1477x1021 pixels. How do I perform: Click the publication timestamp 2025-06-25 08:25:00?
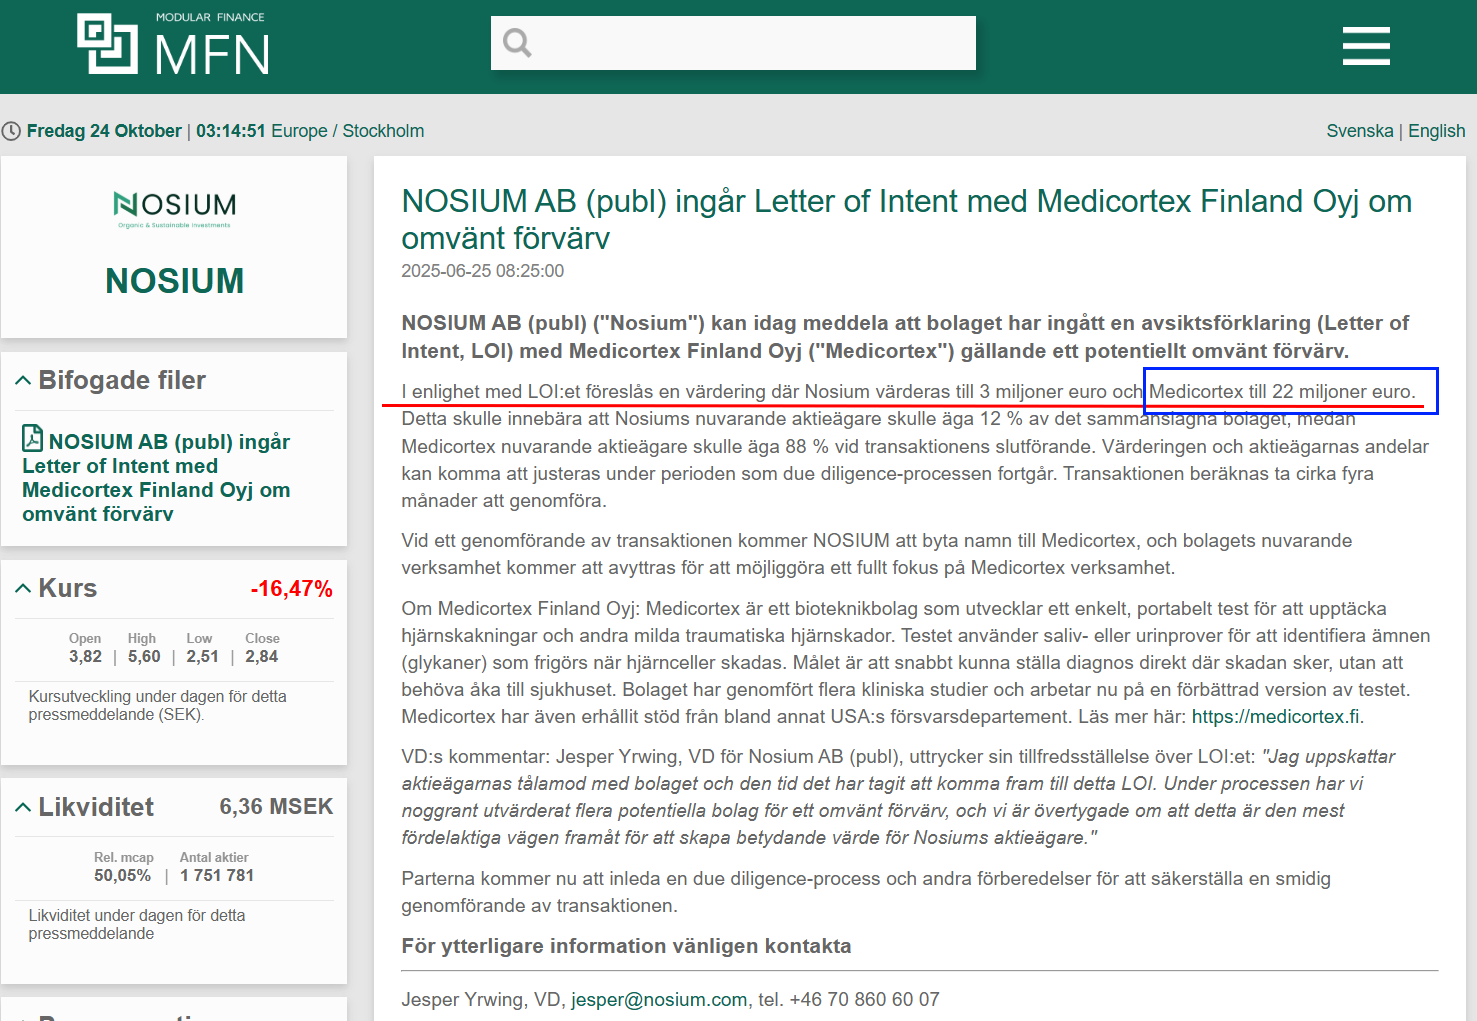tap(482, 271)
